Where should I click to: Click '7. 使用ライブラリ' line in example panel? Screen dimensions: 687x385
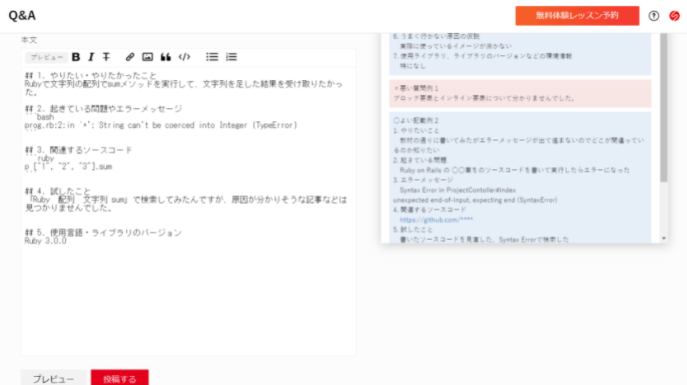coord(482,56)
